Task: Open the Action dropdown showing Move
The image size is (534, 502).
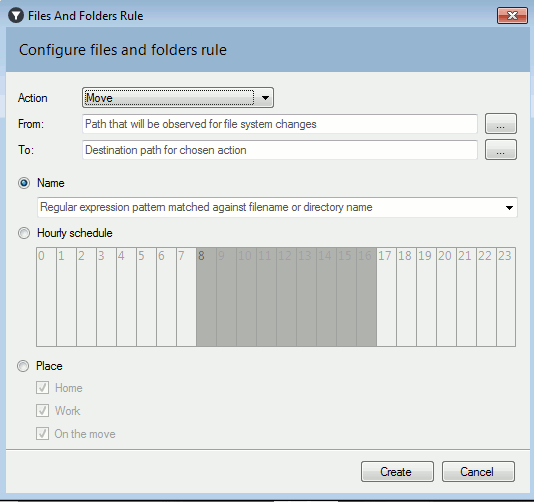Action: point(178,98)
